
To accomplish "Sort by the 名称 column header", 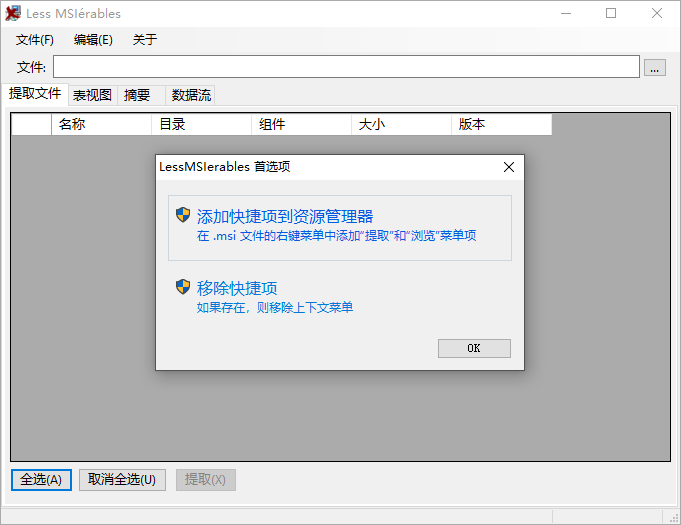I will pyautogui.click(x=101, y=125).
